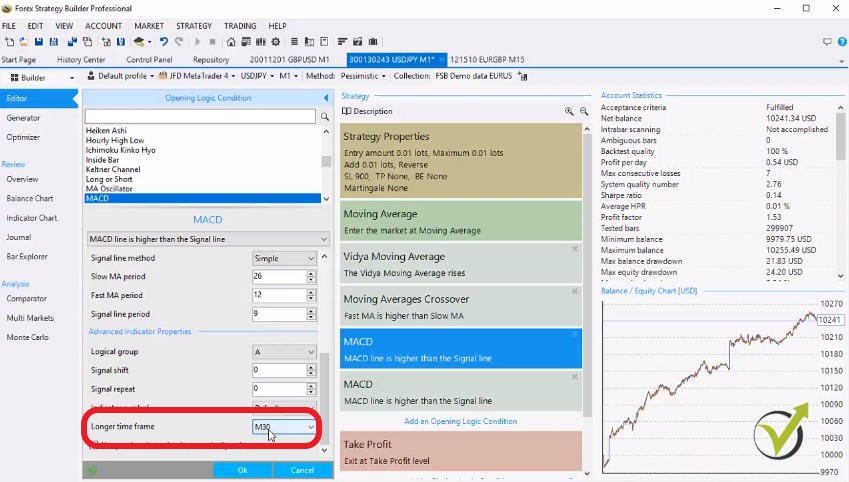Open the Optimizer section in sidebar
Screen dimensions: 849x482
tap(23, 138)
